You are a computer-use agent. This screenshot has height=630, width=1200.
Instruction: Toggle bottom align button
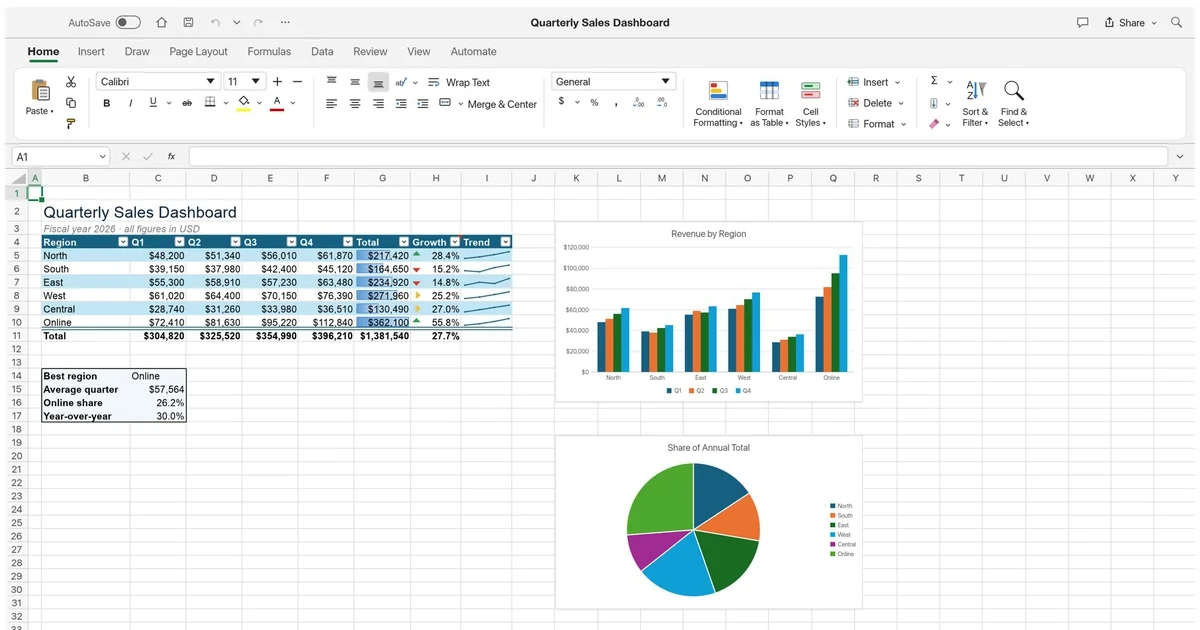tap(378, 82)
